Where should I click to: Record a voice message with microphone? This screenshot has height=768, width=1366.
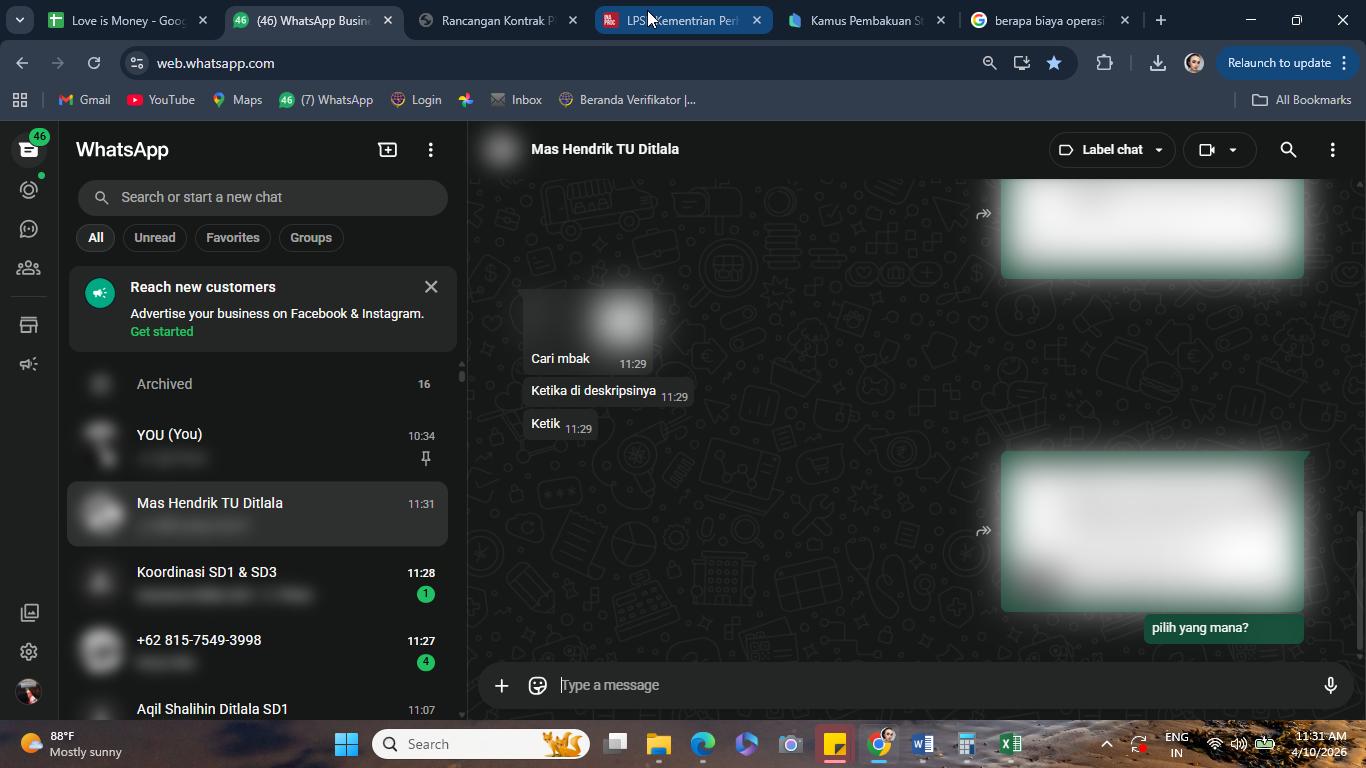coord(1330,685)
